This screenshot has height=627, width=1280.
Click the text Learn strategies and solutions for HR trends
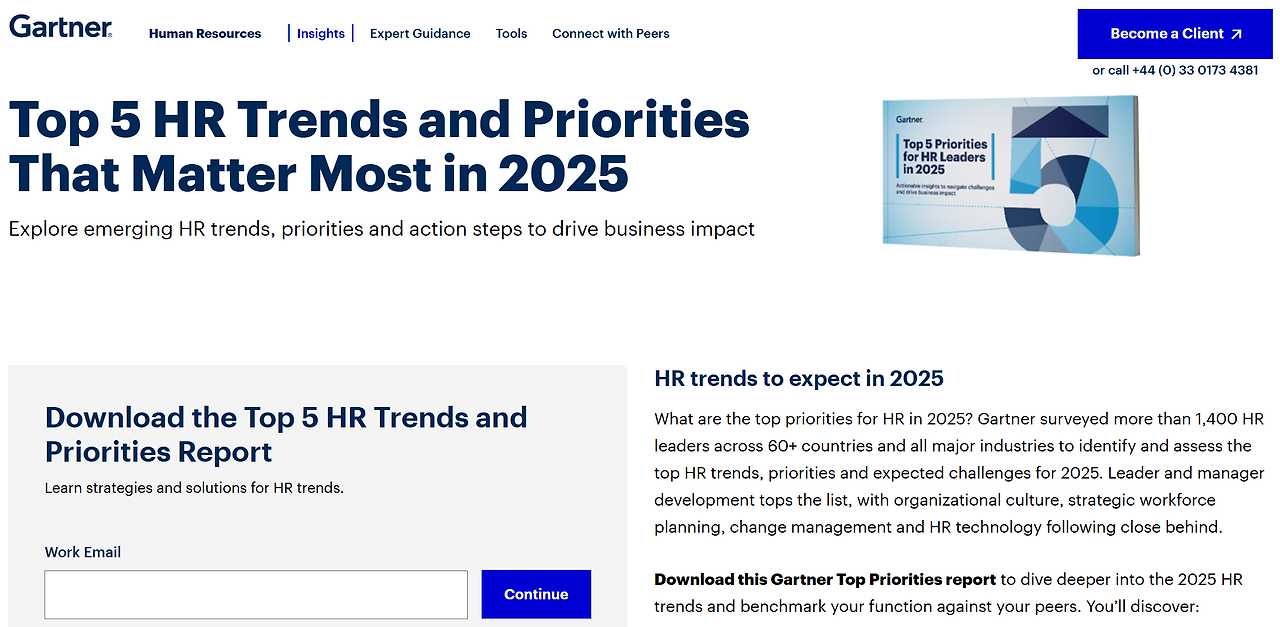click(x=194, y=489)
